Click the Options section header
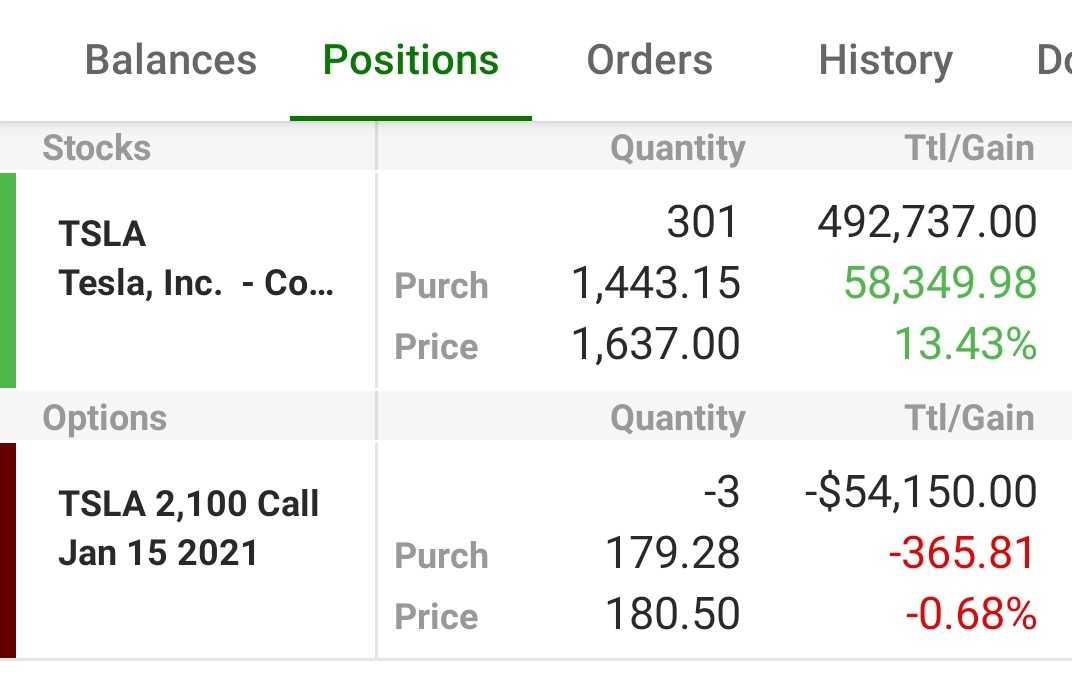Image resolution: width=1072 pixels, height=685 pixels. (x=104, y=417)
